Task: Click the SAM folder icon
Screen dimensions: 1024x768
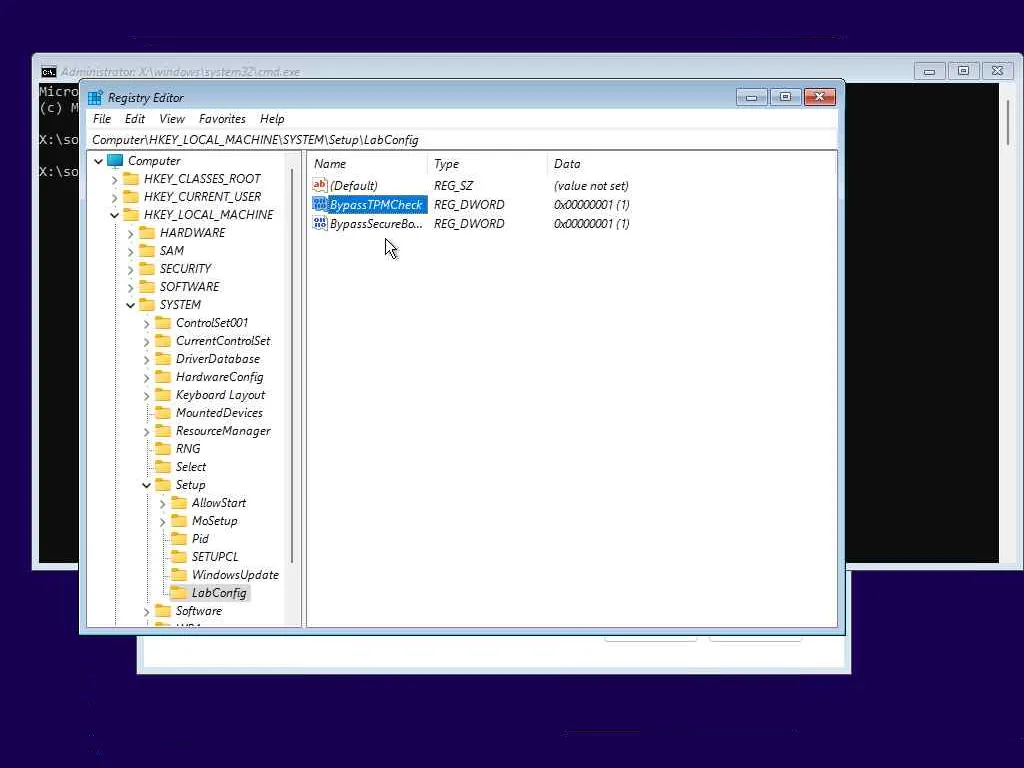Action: pos(148,251)
